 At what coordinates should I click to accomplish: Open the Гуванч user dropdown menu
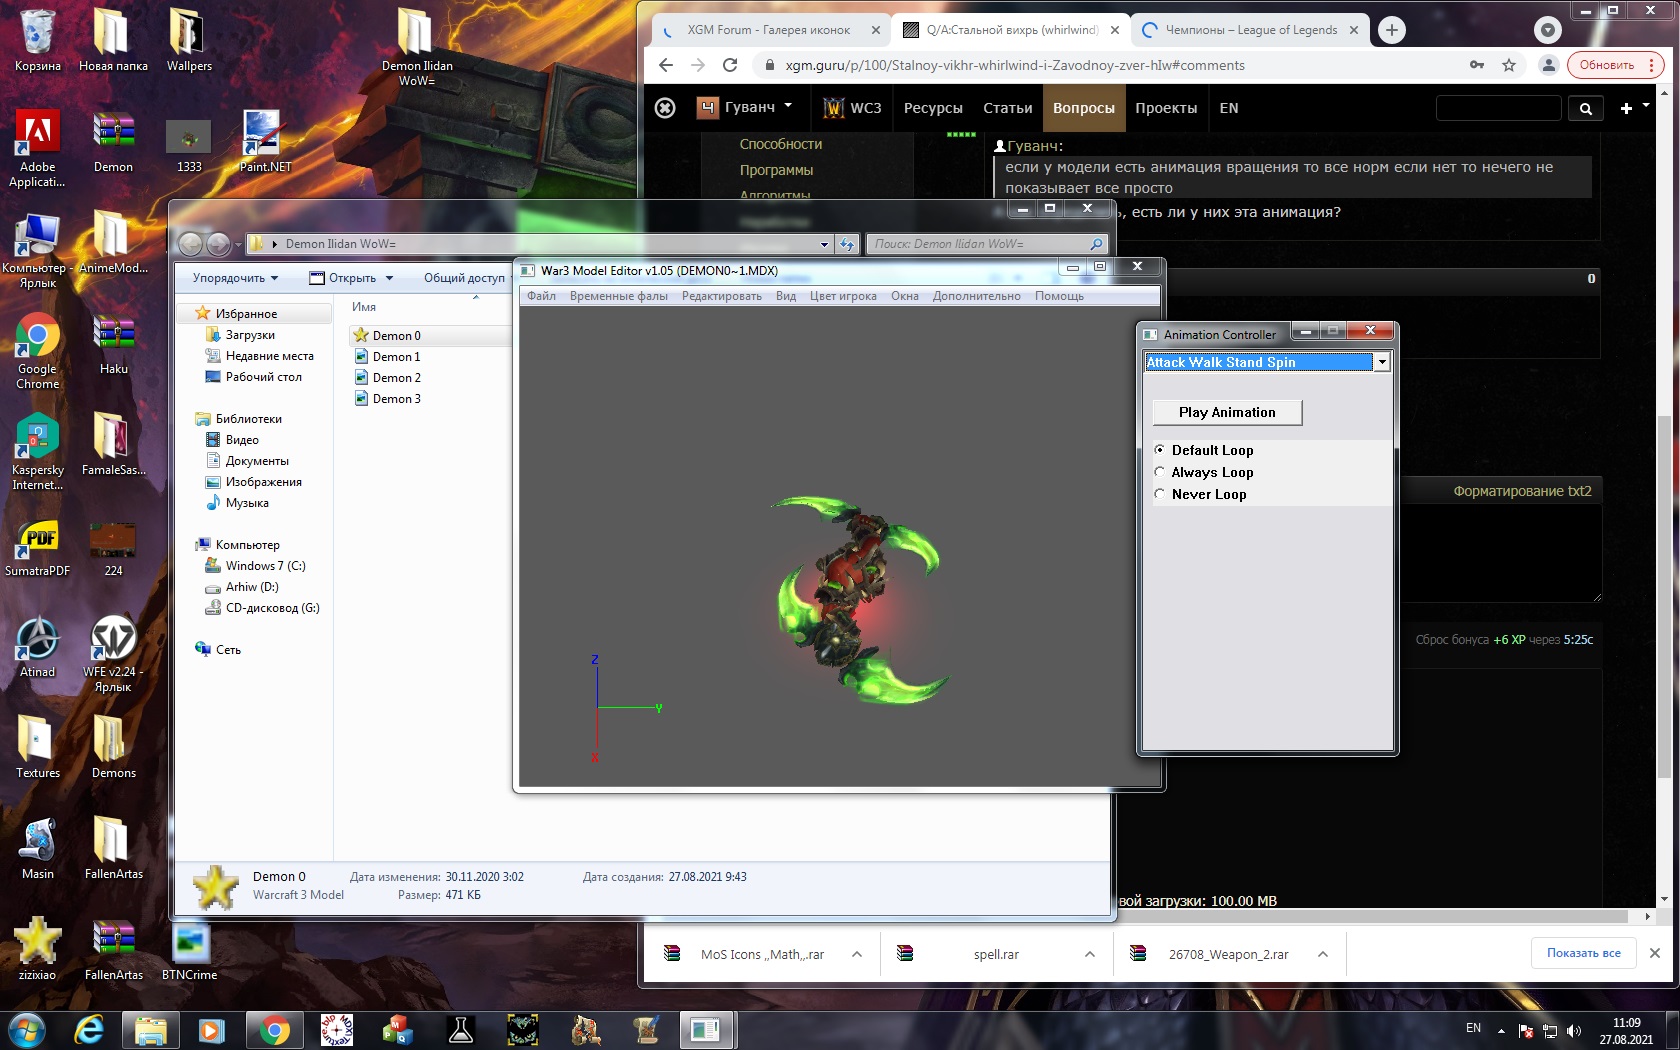(x=746, y=108)
